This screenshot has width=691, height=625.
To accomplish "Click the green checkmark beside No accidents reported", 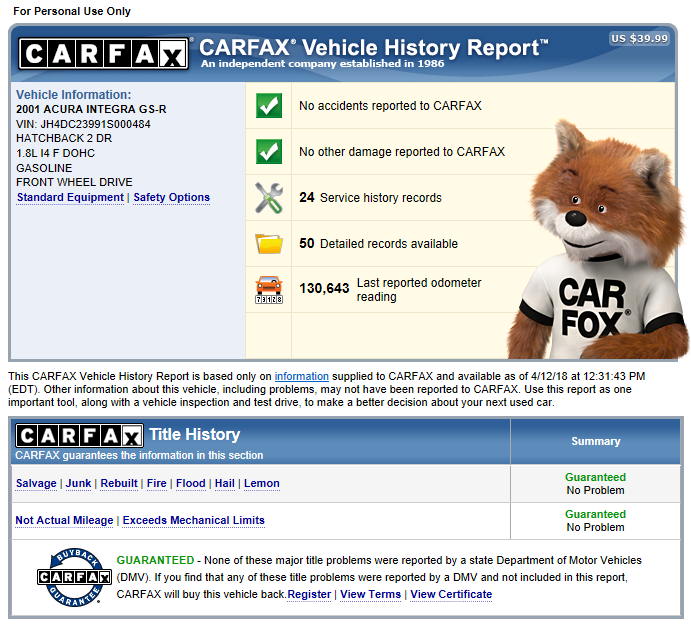I will pos(269,106).
